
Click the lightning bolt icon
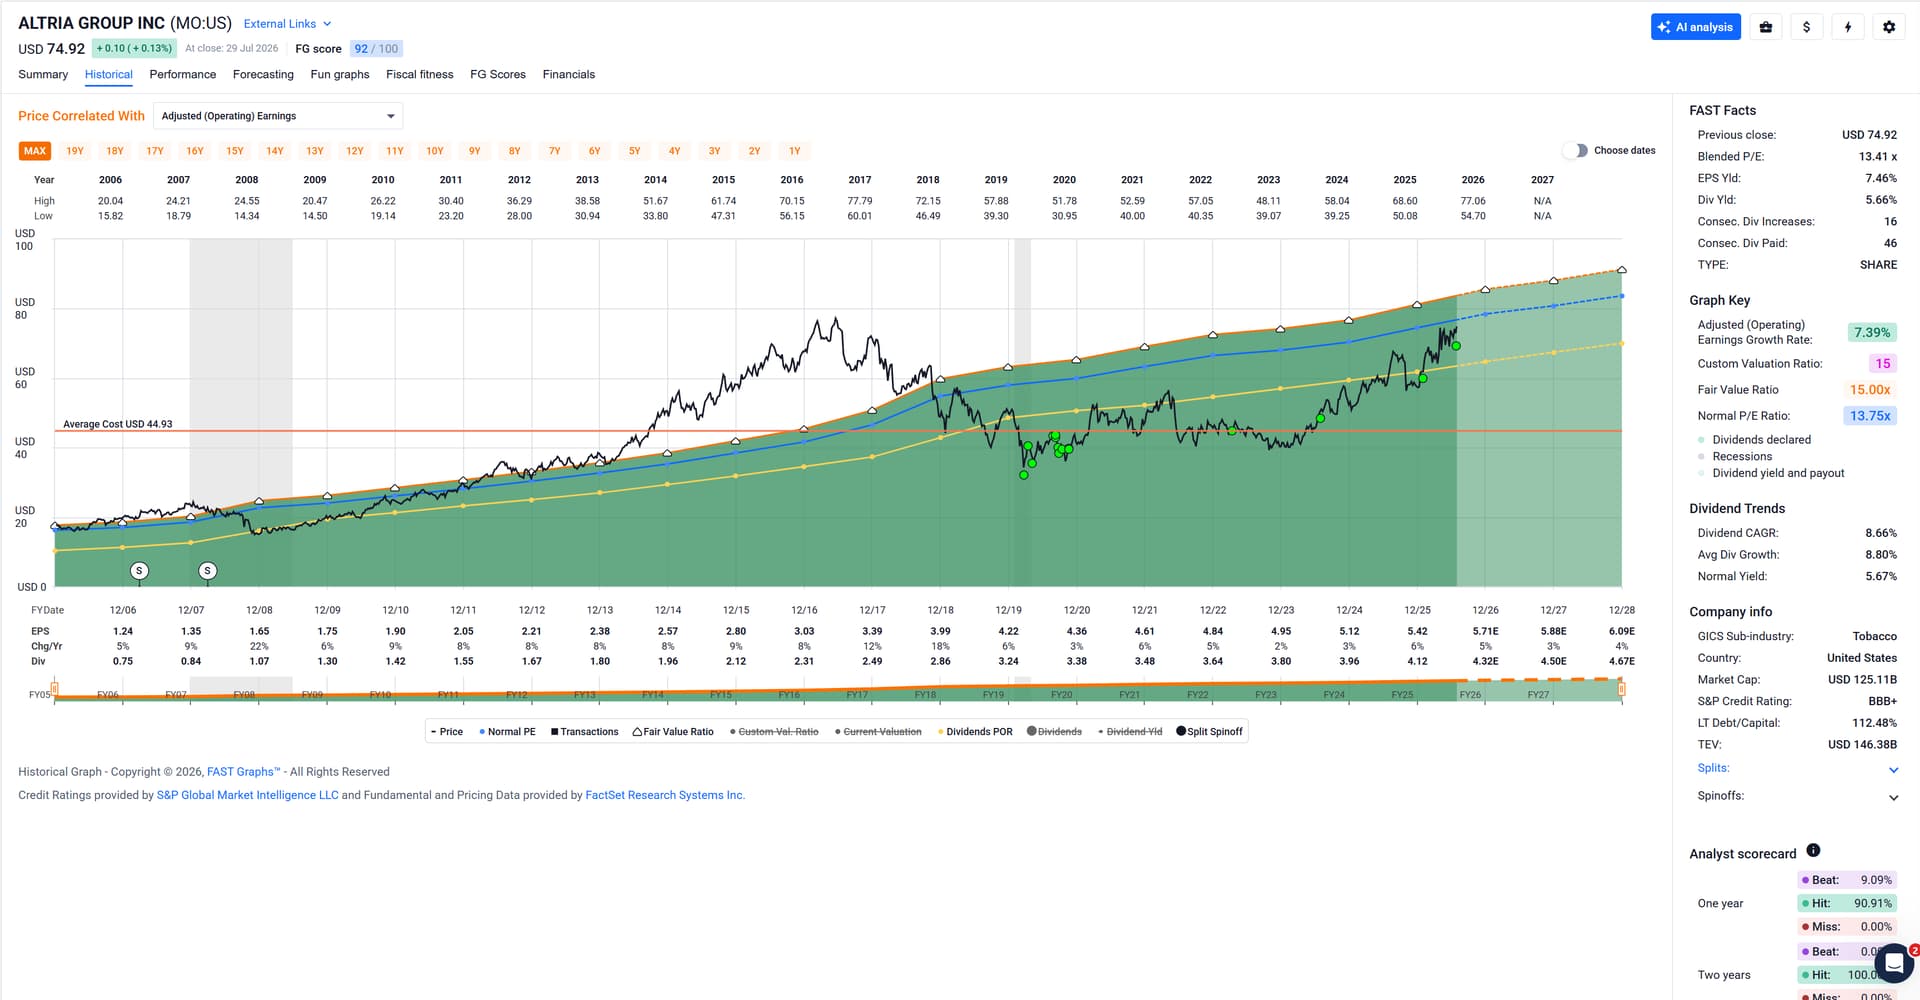[x=1848, y=27]
